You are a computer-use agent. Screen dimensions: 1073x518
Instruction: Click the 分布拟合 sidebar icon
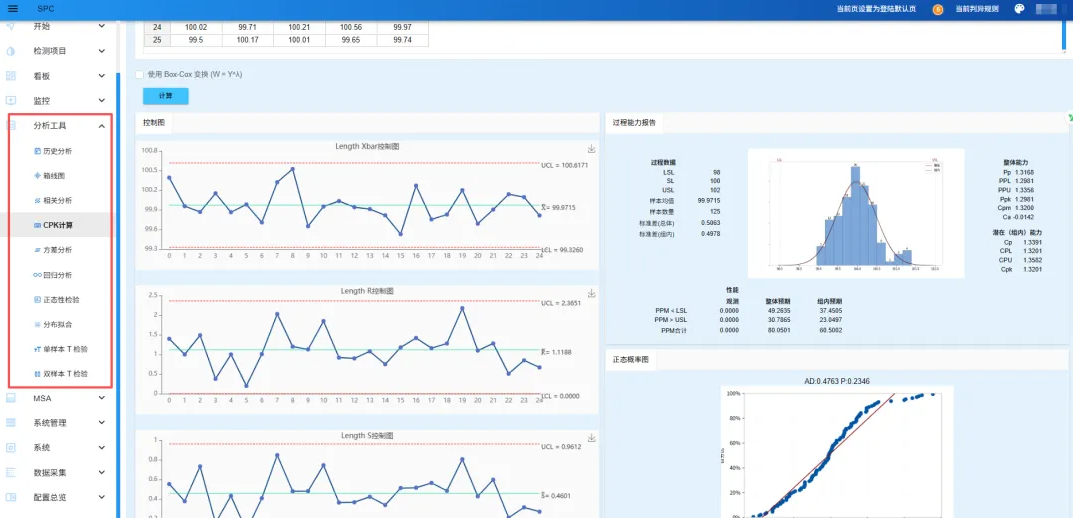(38, 324)
